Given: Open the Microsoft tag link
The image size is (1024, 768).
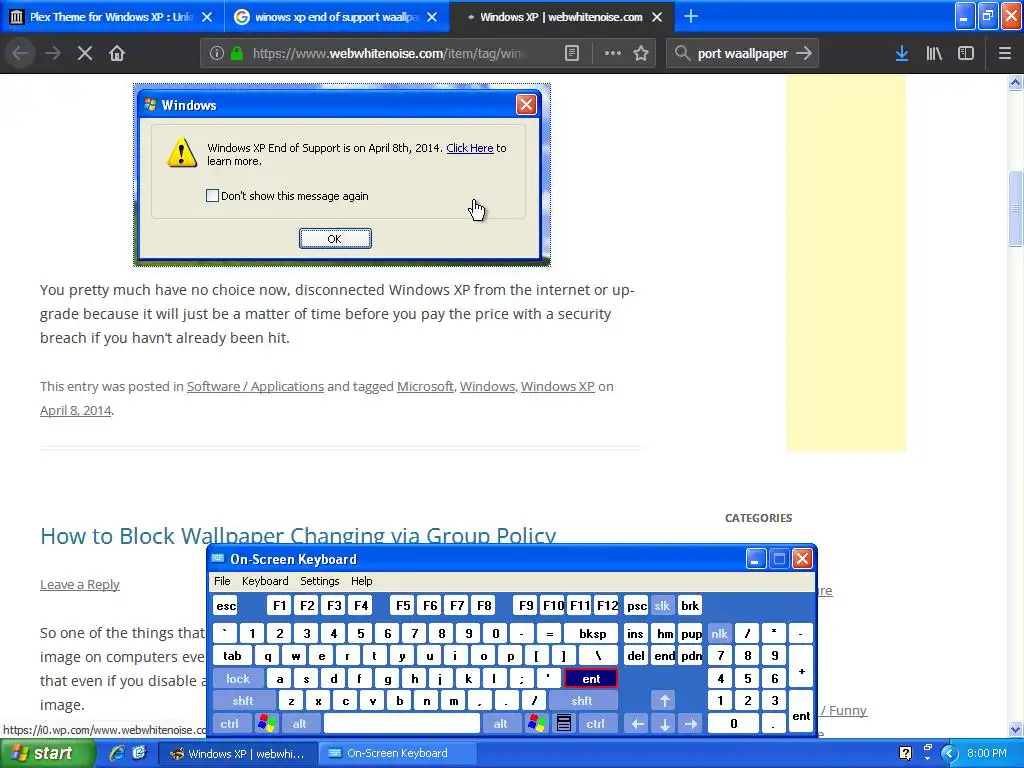Looking at the screenshot, I should click(x=425, y=386).
